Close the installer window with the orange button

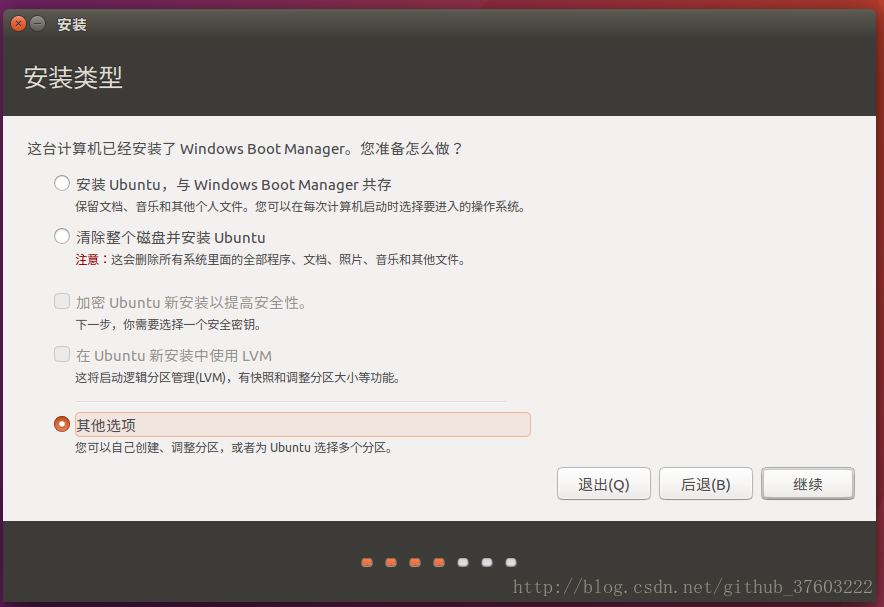pyautogui.click(x=19, y=24)
